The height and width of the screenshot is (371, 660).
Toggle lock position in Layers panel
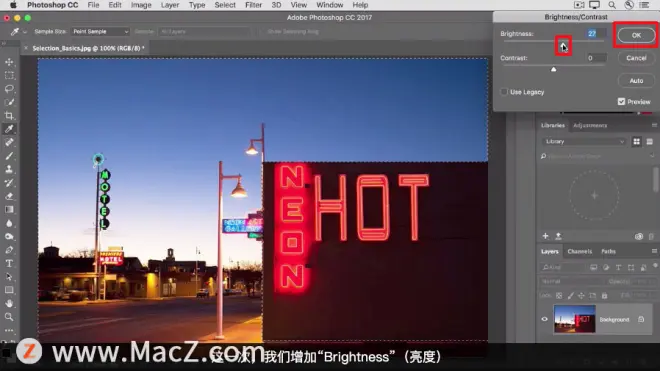[x=581, y=296]
